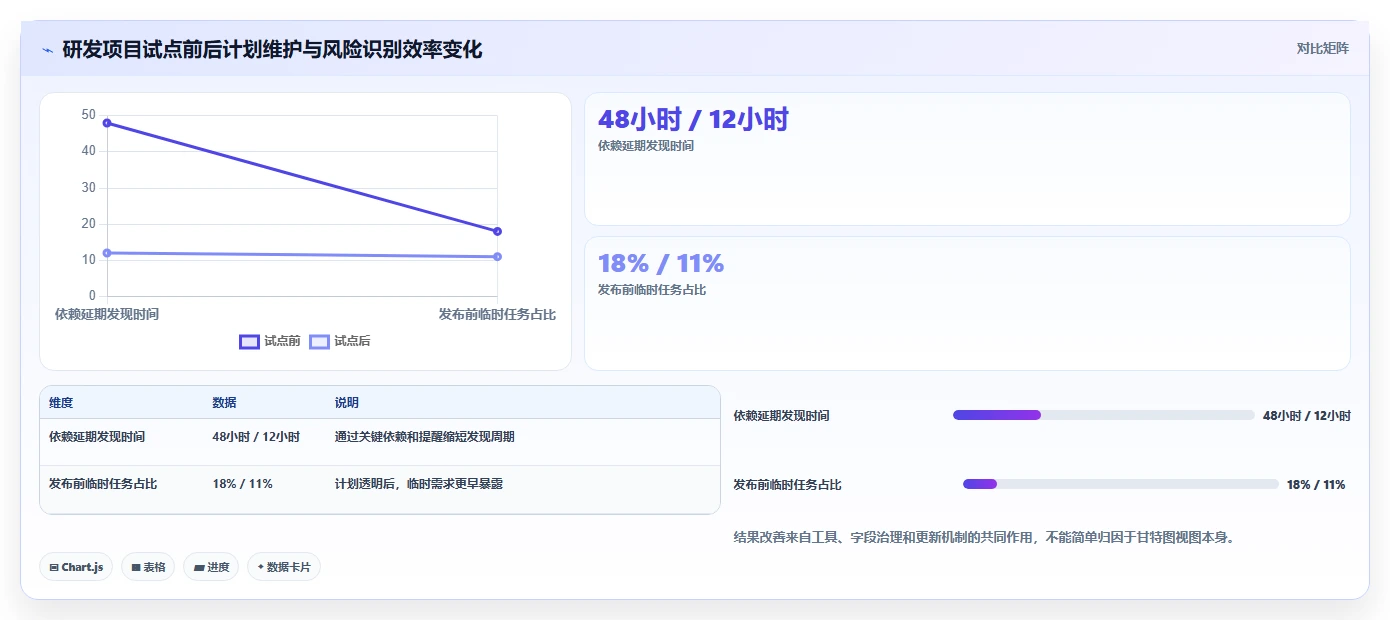Click the 试点后 data point at 12
The image size is (1390, 620).
107,253
